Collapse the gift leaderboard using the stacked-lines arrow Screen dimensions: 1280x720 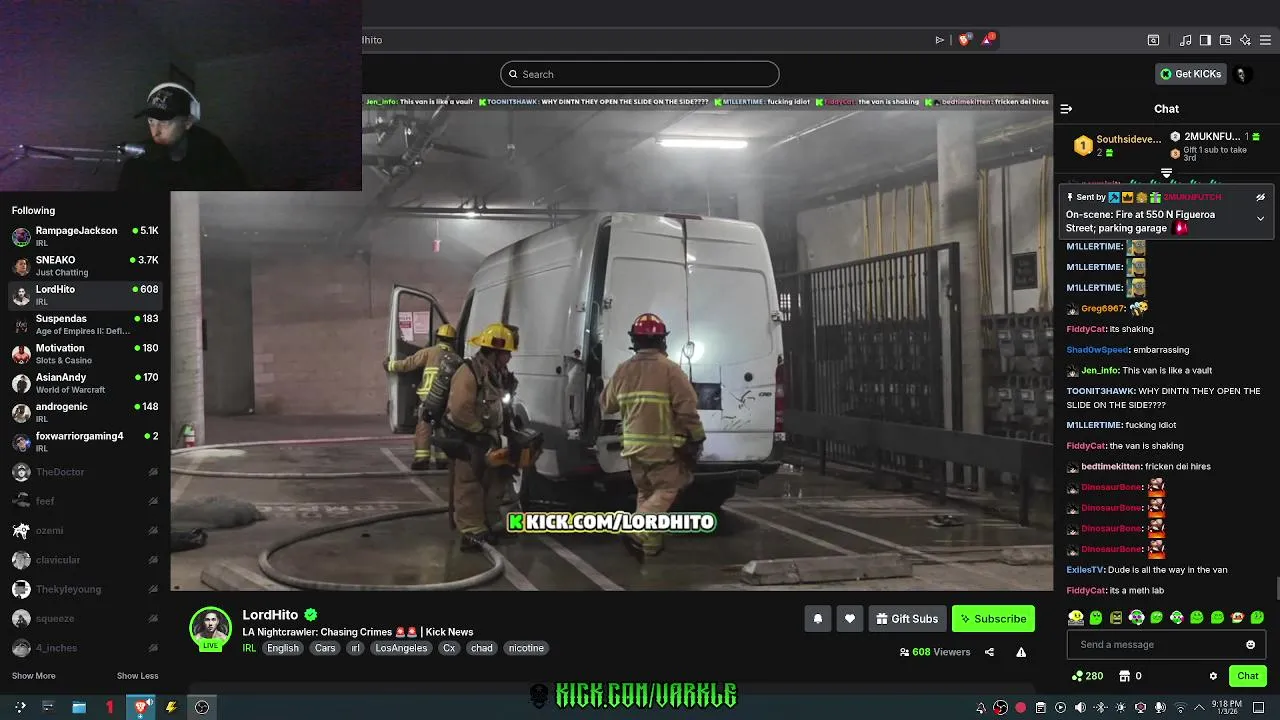click(x=1166, y=173)
